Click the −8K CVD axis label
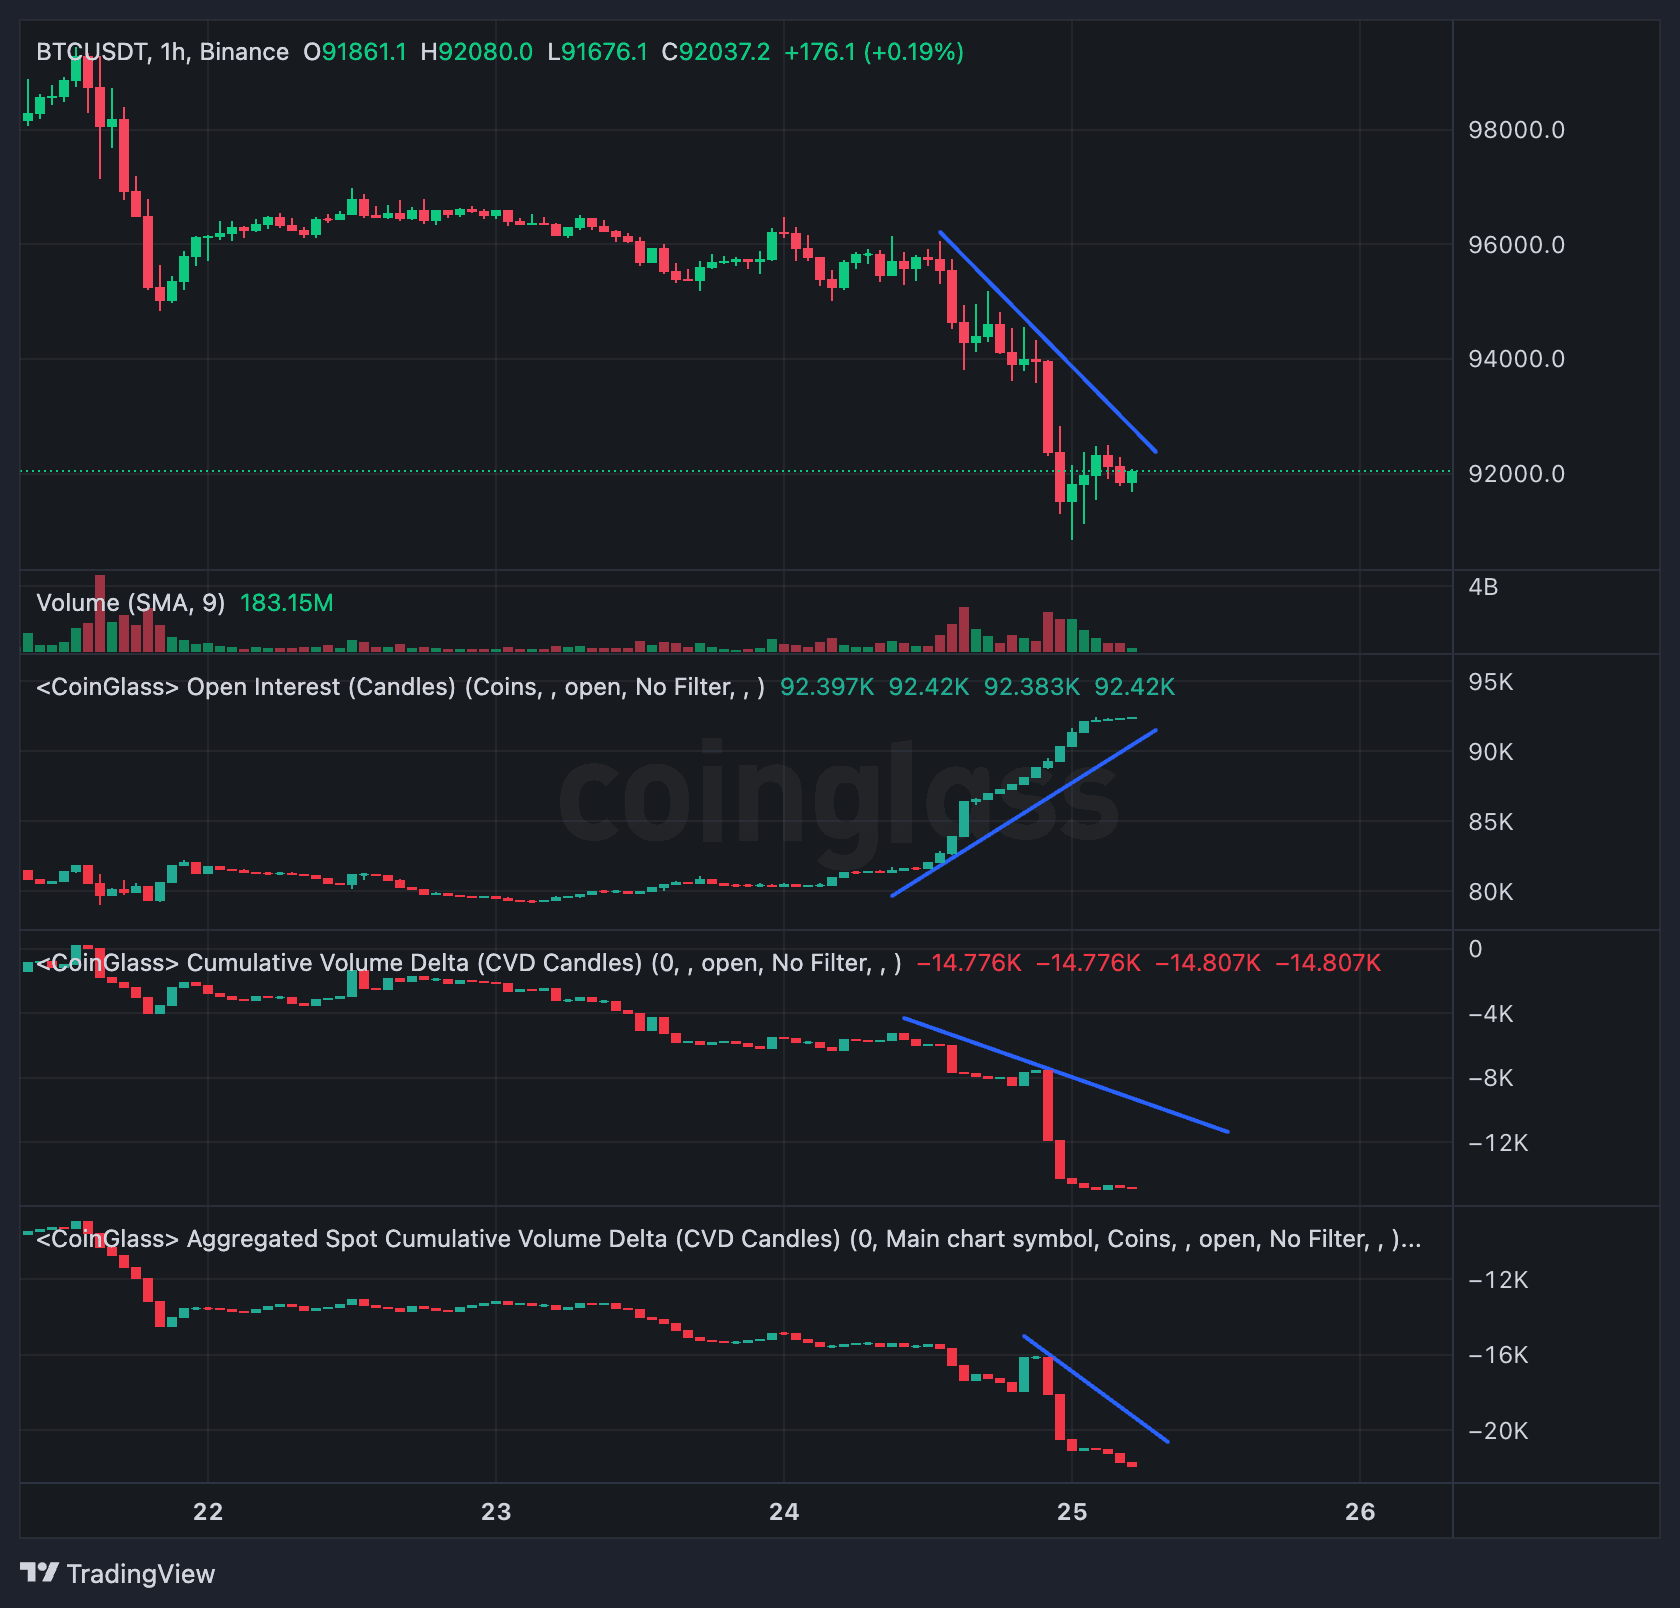This screenshot has width=1680, height=1608. pos(1490,1078)
